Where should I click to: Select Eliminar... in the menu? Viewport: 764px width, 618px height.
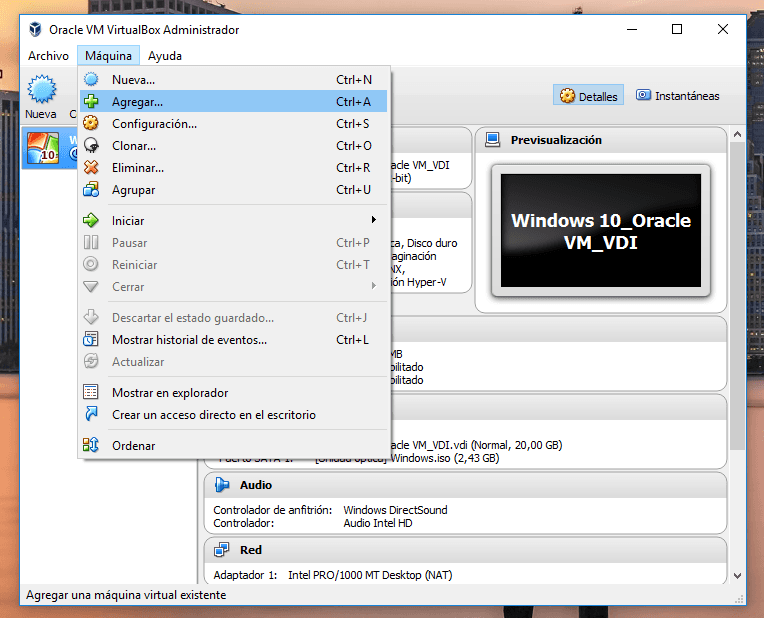234,167
